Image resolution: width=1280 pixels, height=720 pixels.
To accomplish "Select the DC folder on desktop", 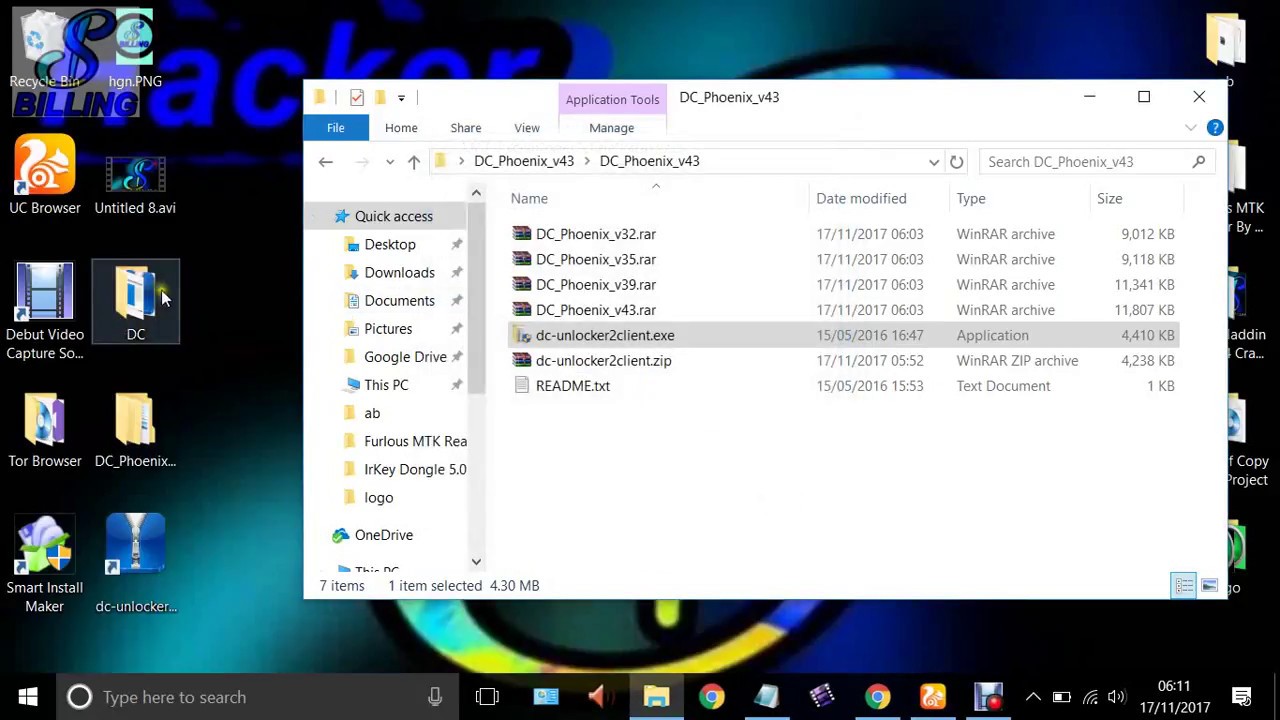I will [135, 302].
